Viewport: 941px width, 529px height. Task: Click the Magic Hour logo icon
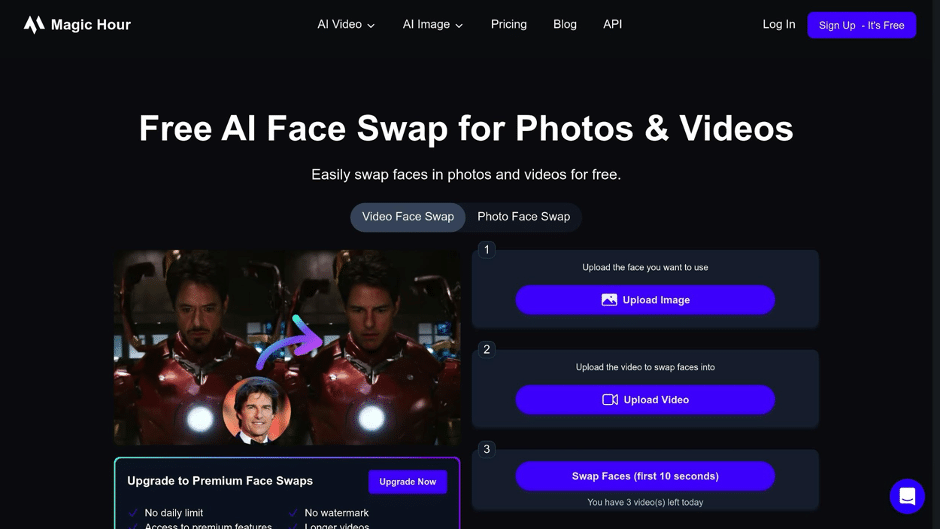(x=34, y=25)
